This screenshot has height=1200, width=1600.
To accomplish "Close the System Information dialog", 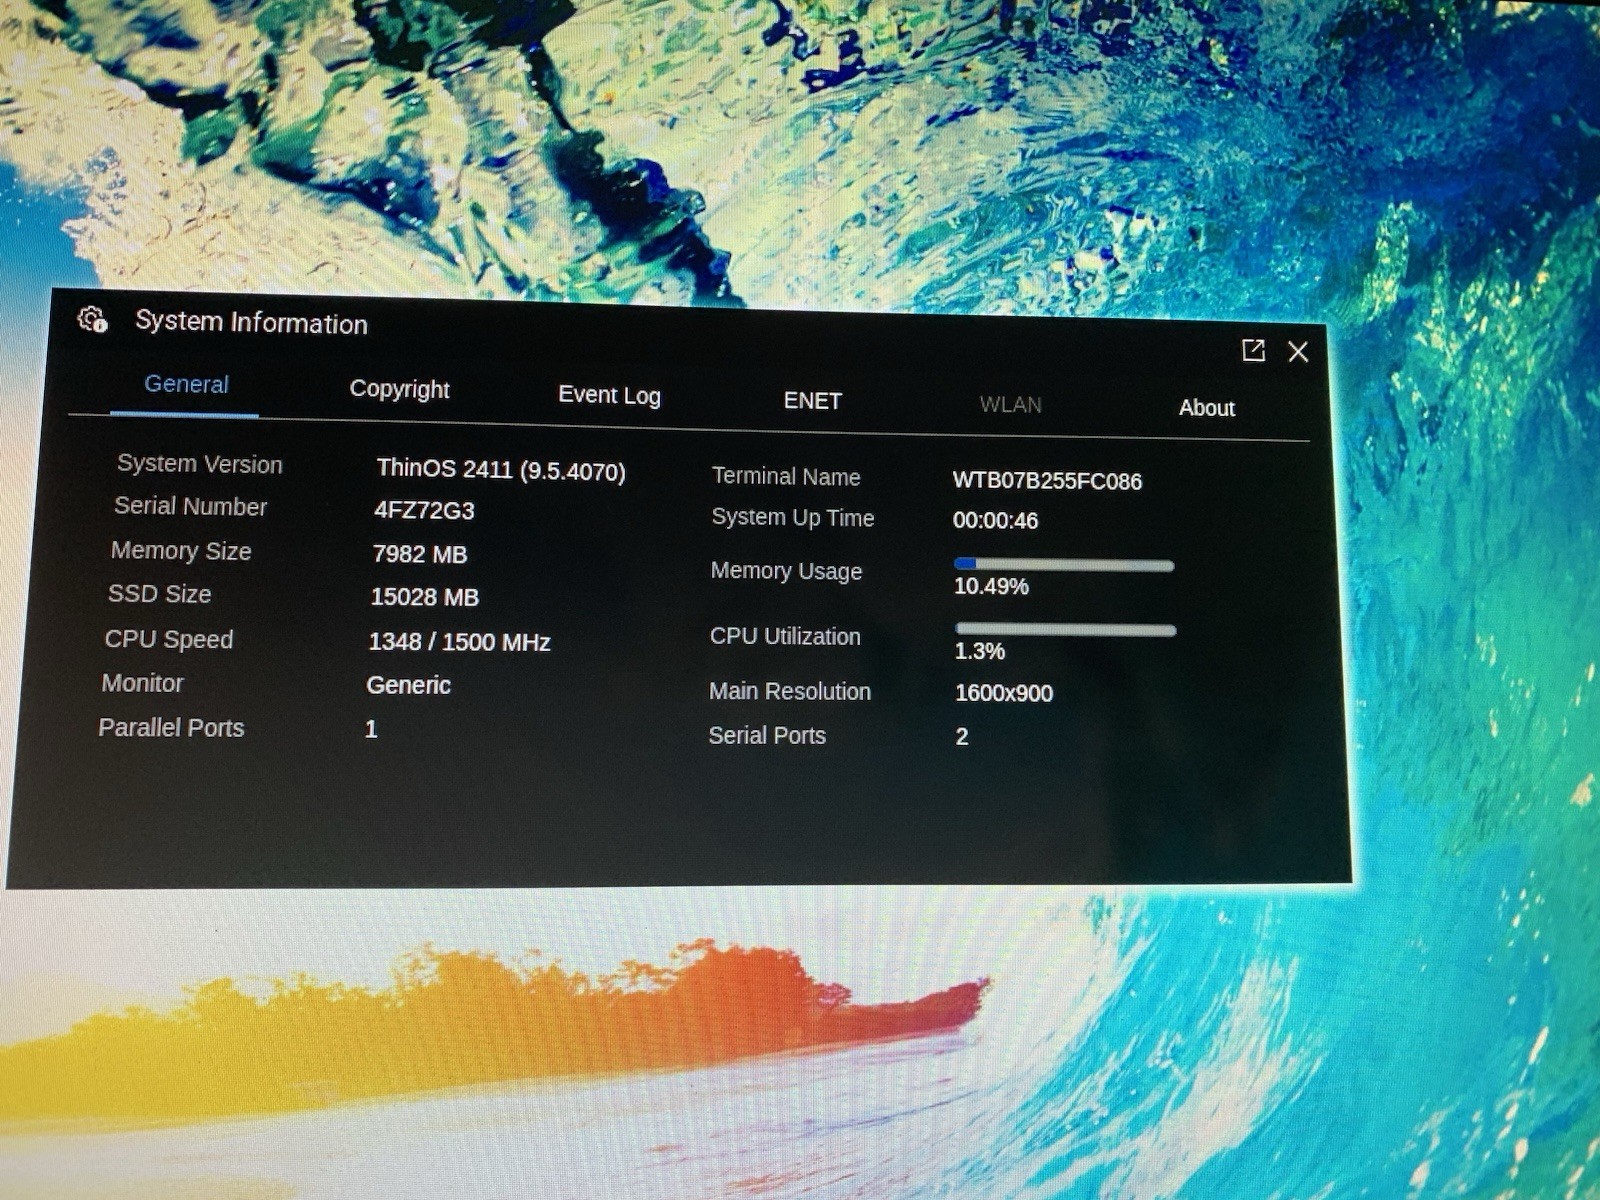I will click(1298, 352).
